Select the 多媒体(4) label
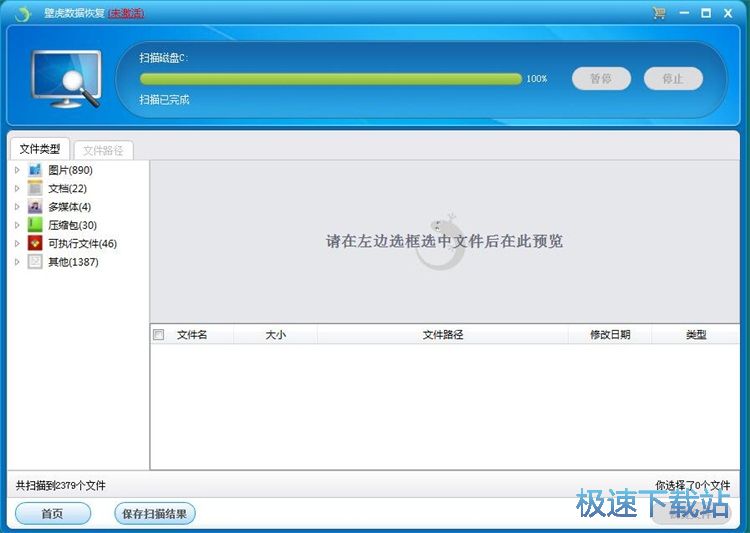The height and width of the screenshot is (533, 750). 69,207
